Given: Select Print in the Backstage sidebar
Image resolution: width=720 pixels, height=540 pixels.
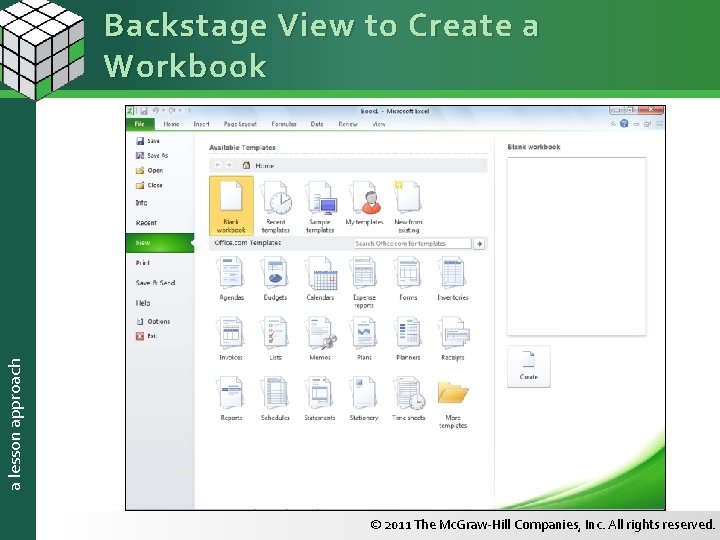Looking at the screenshot, I should pyautogui.click(x=143, y=263).
